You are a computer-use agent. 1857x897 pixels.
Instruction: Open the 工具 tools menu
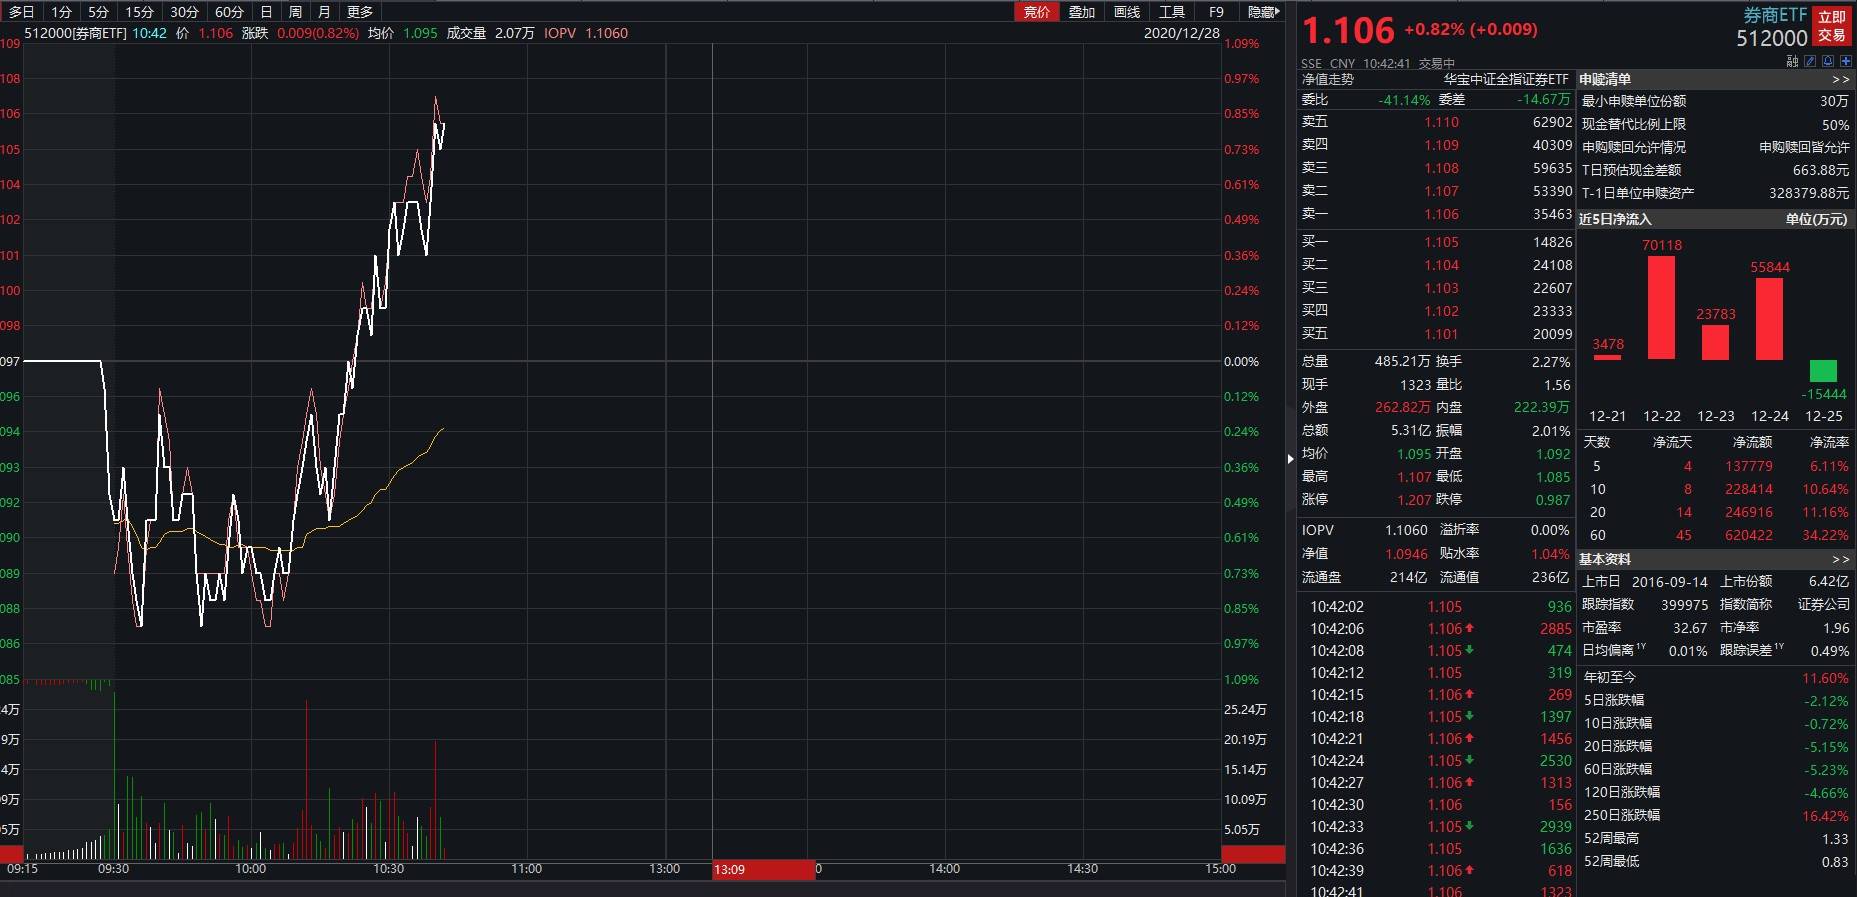point(1172,12)
